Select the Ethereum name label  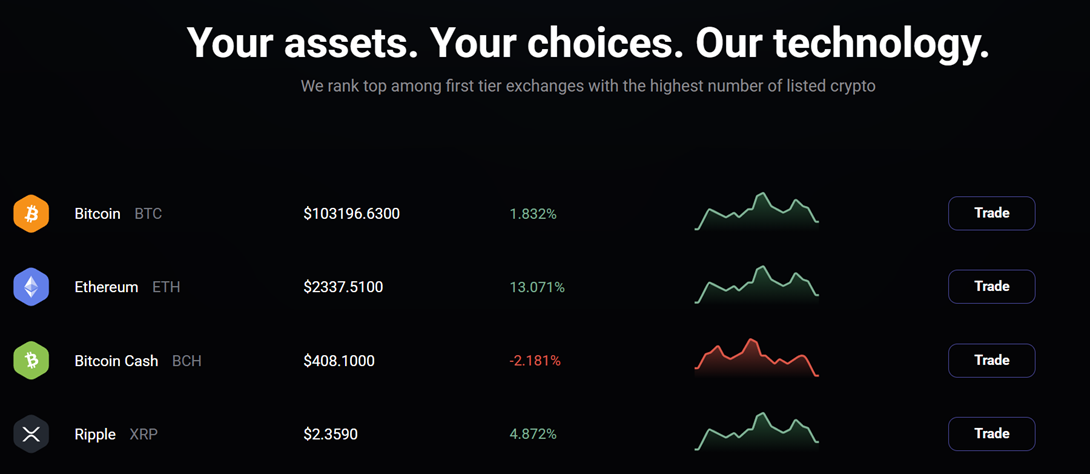106,287
